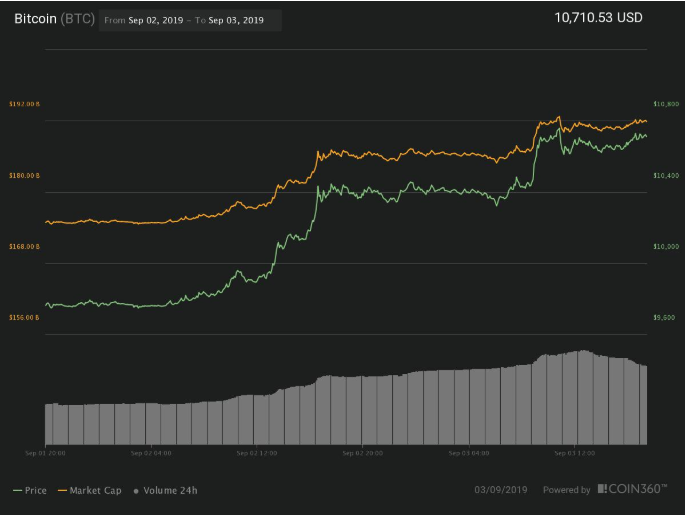
Task: Click the $10,800 price axis label
Action: pyautogui.click(x=666, y=104)
